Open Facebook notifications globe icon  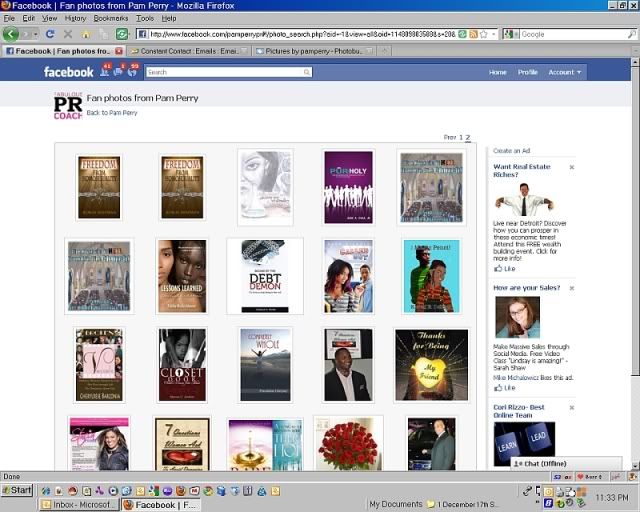132,71
